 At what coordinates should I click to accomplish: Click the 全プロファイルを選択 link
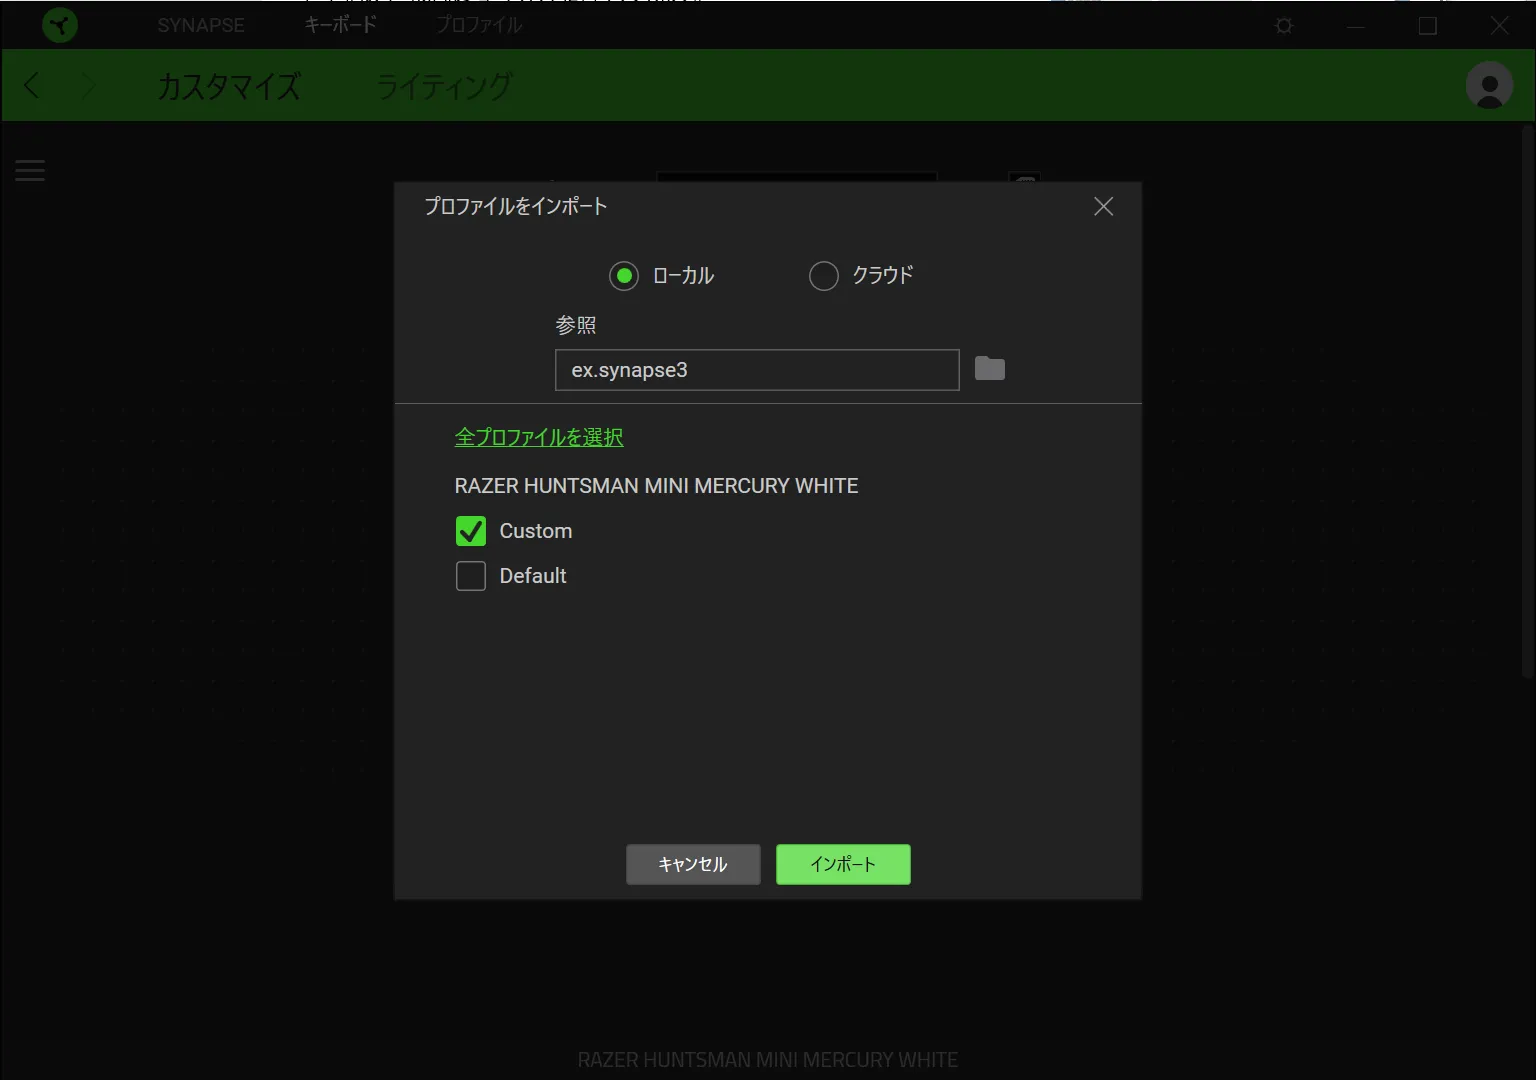pos(539,437)
